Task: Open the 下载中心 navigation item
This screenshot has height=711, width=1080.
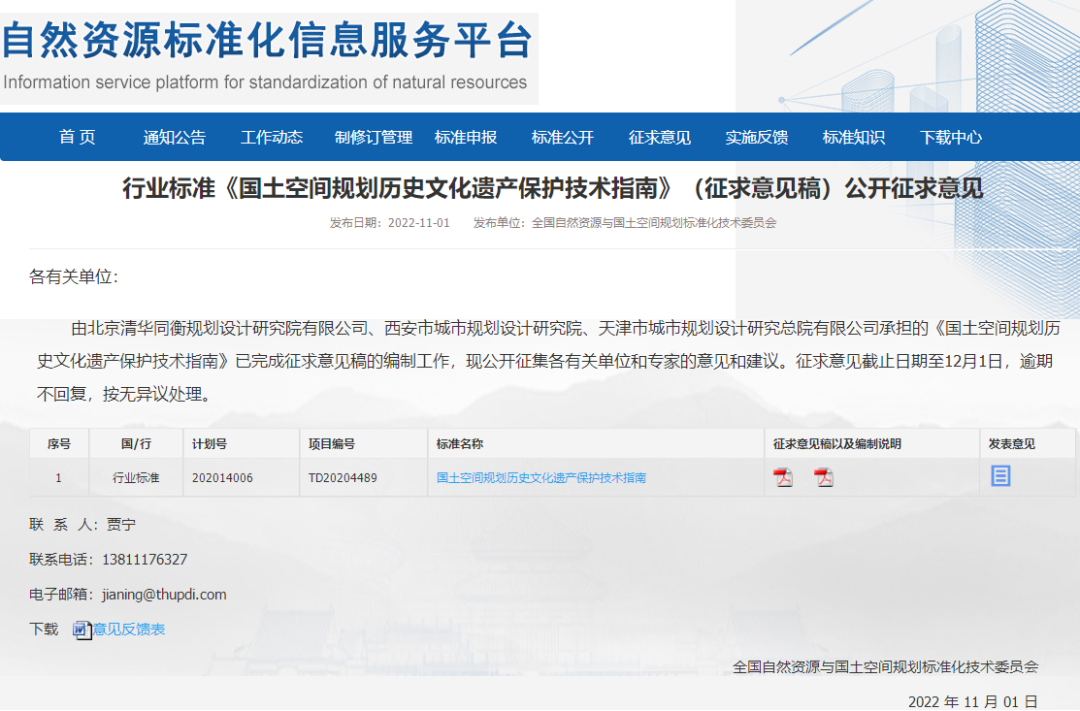Action: pos(951,138)
